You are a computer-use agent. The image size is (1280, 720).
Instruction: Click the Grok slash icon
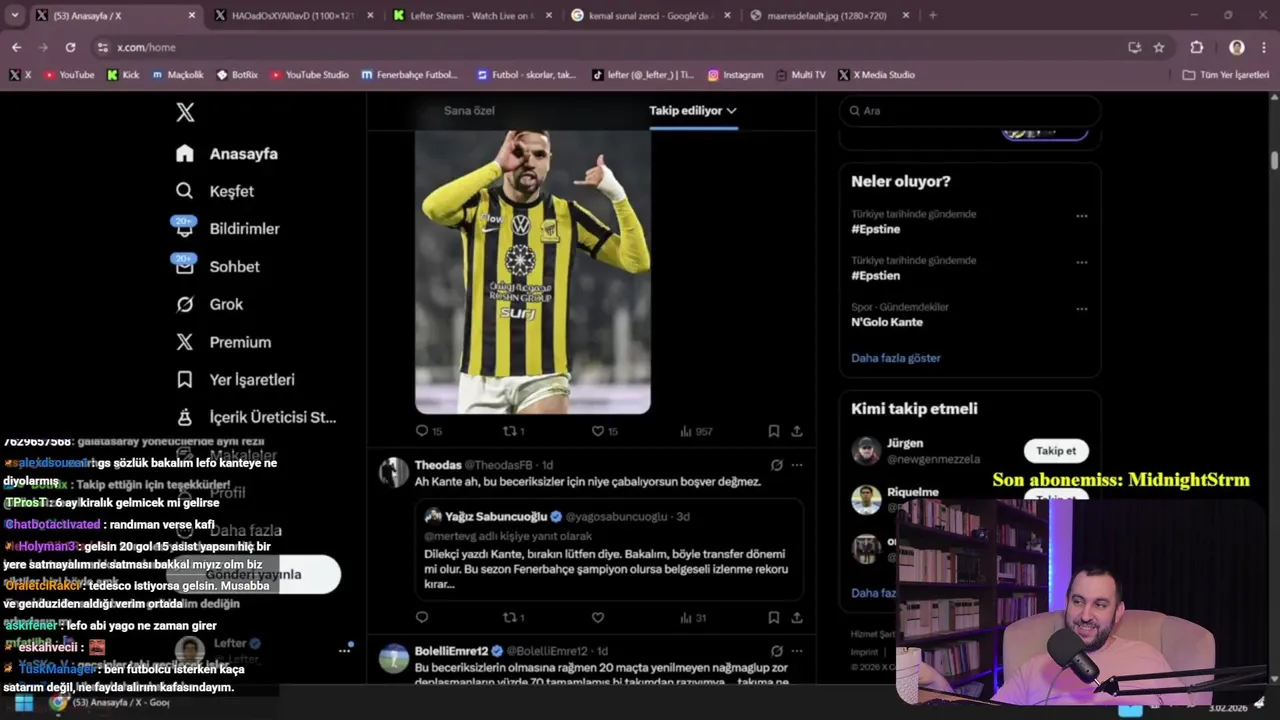coord(184,304)
